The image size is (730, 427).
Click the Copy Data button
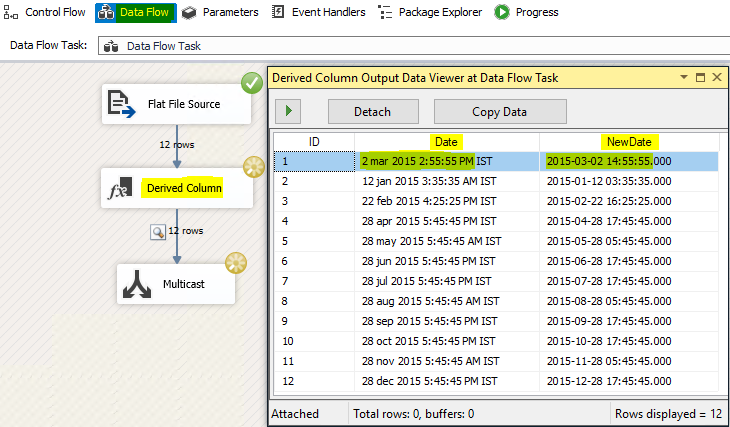(x=500, y=111)
